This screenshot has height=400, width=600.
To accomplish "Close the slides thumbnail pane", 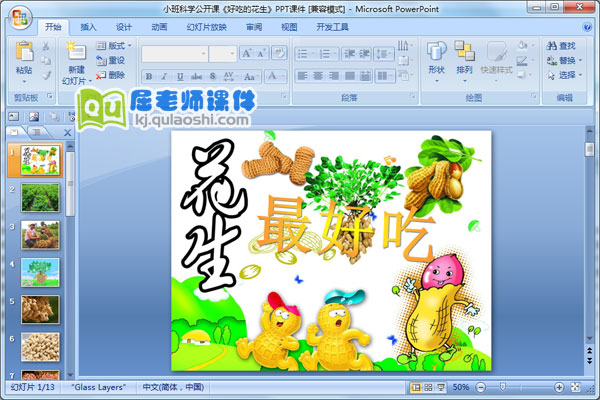I will coord(67,133).
